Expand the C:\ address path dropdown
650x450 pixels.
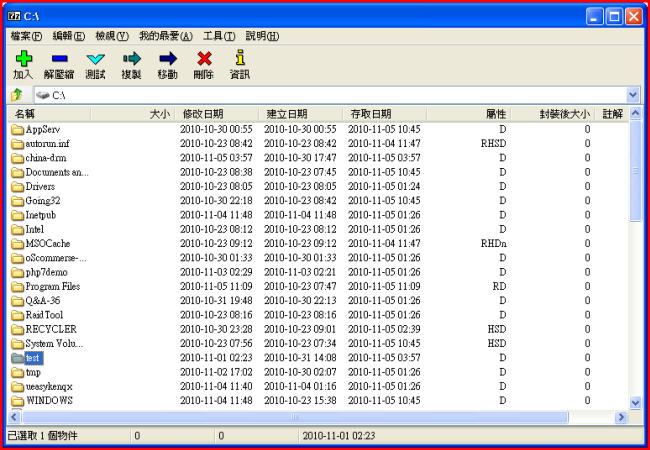pyautogui.click(x=632, y=95)
